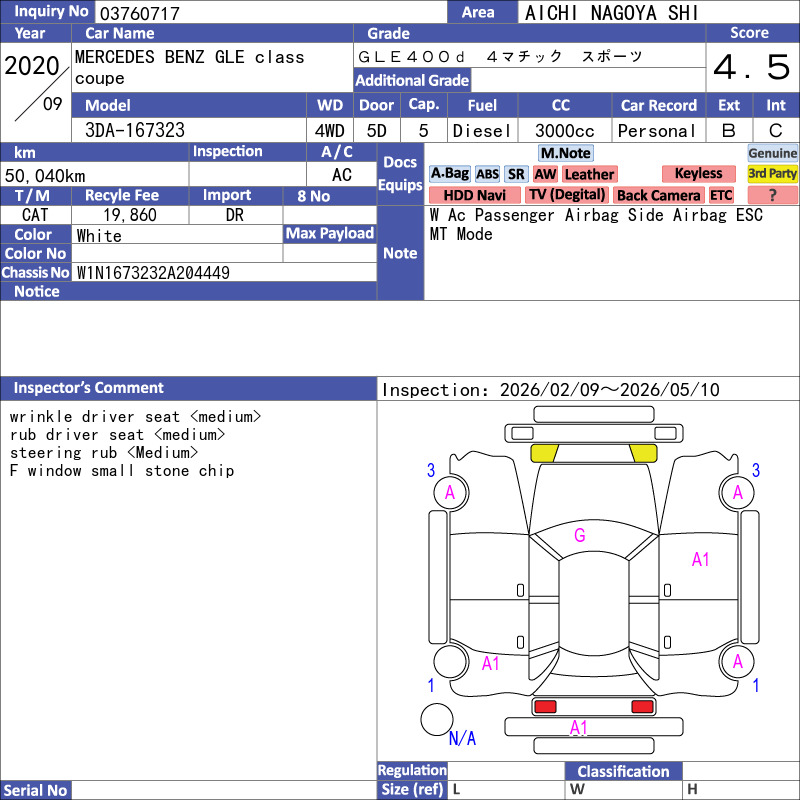Toggle the HDD Navi equipment badge
The height and width of the screenshot is (800, 800).
tap(474, 195)
